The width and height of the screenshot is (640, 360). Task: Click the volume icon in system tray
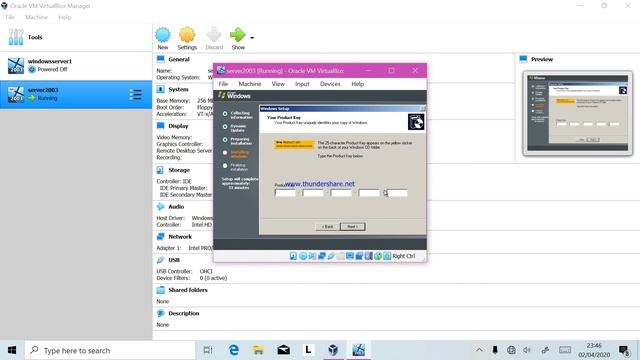point(527,350)
